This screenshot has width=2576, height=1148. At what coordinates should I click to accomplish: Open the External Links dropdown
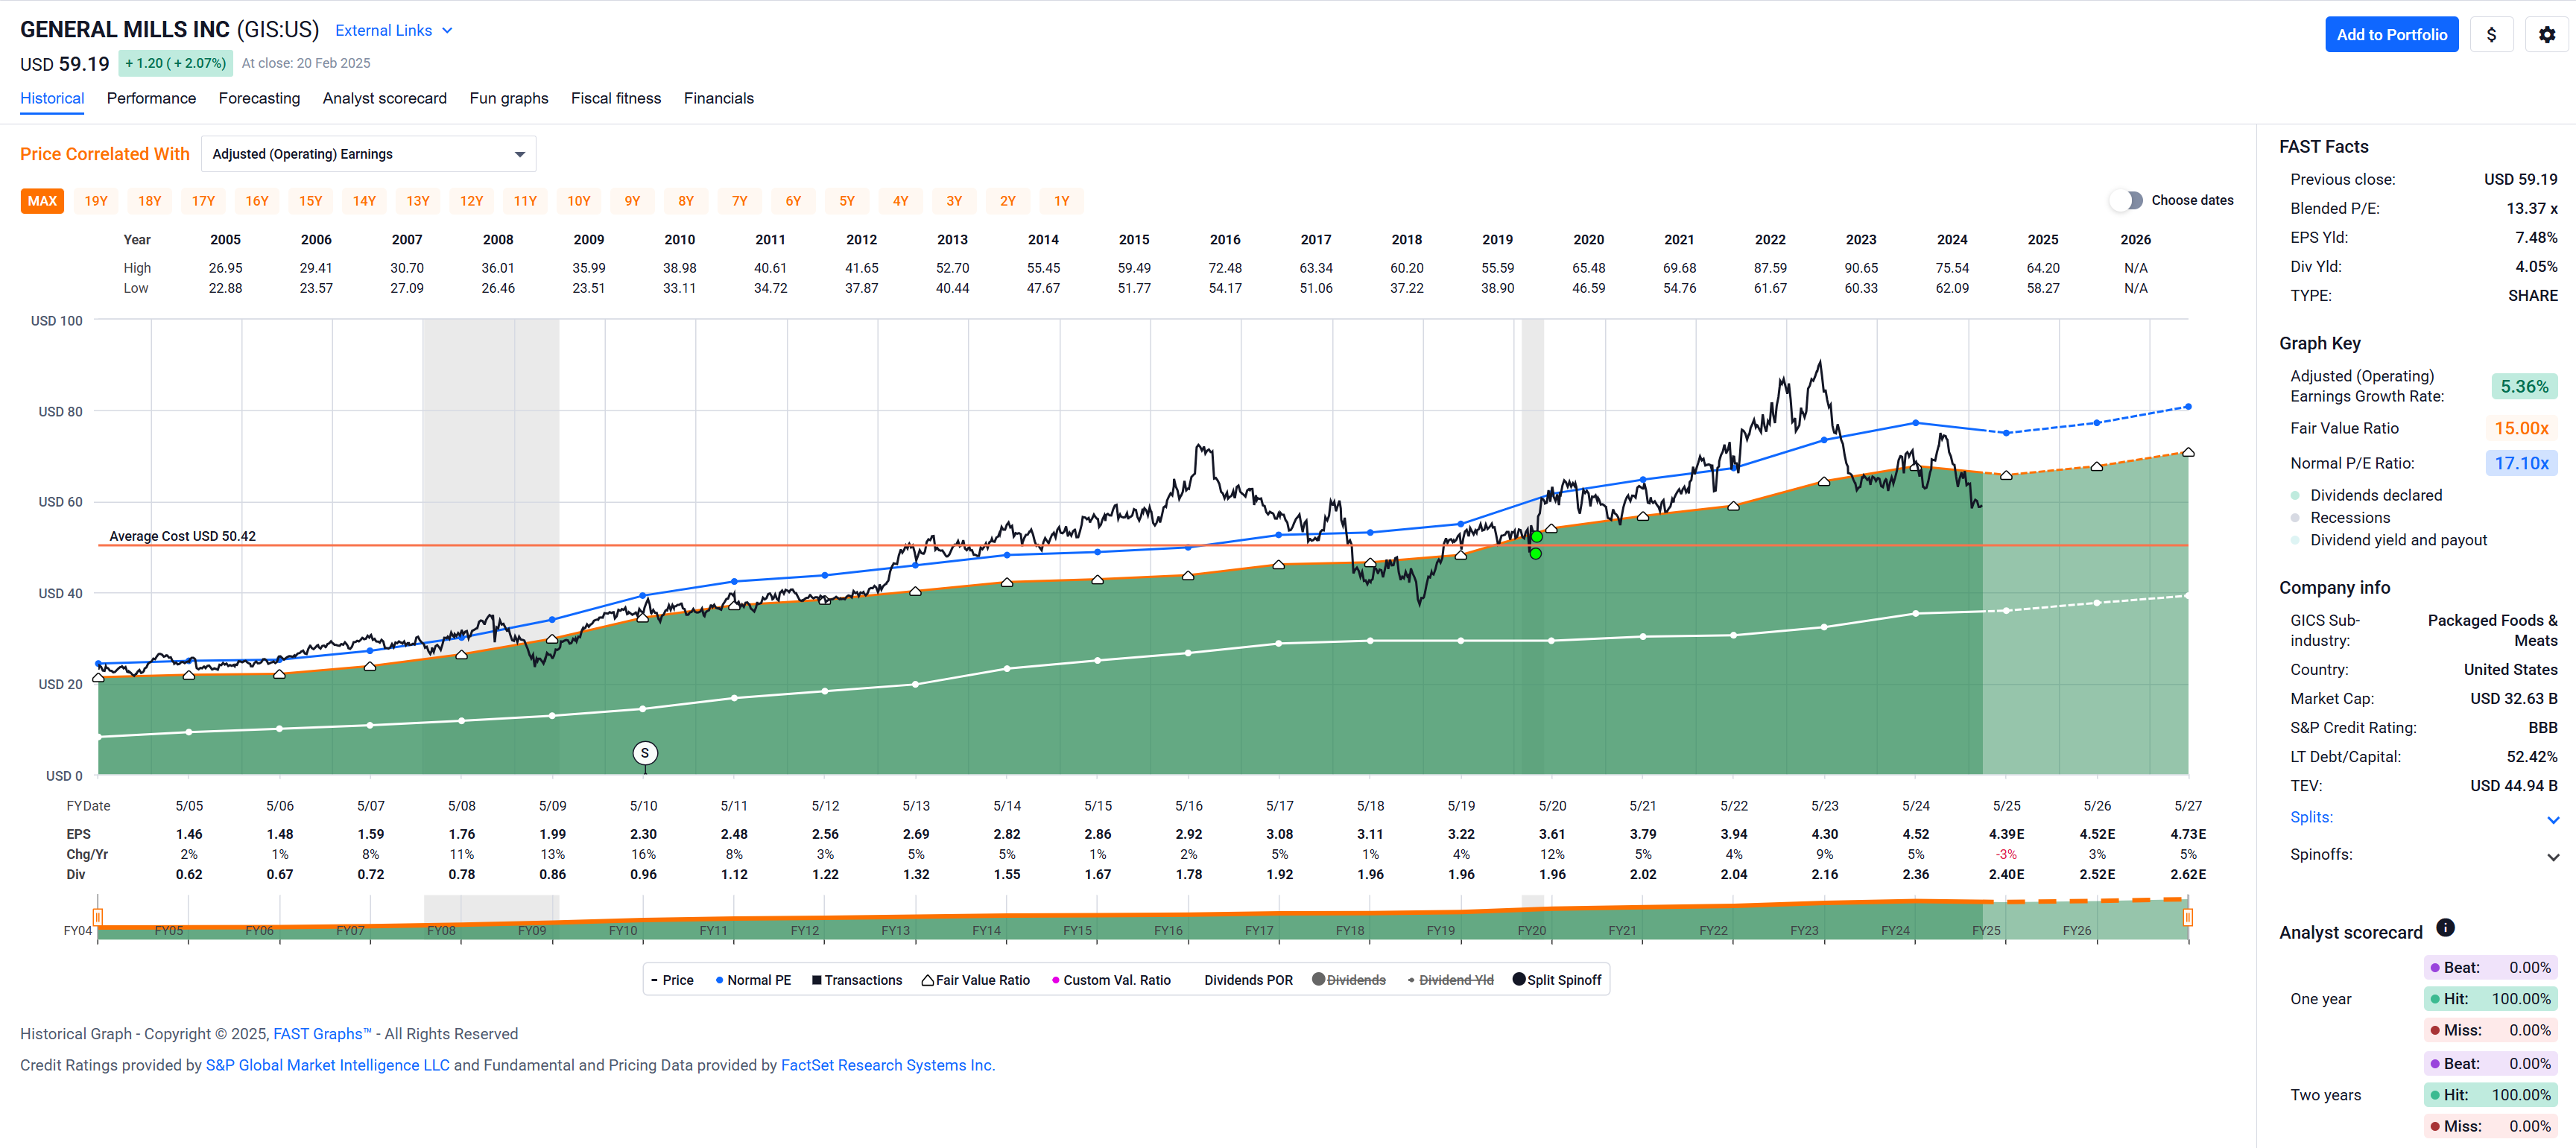tap(394, 30)
